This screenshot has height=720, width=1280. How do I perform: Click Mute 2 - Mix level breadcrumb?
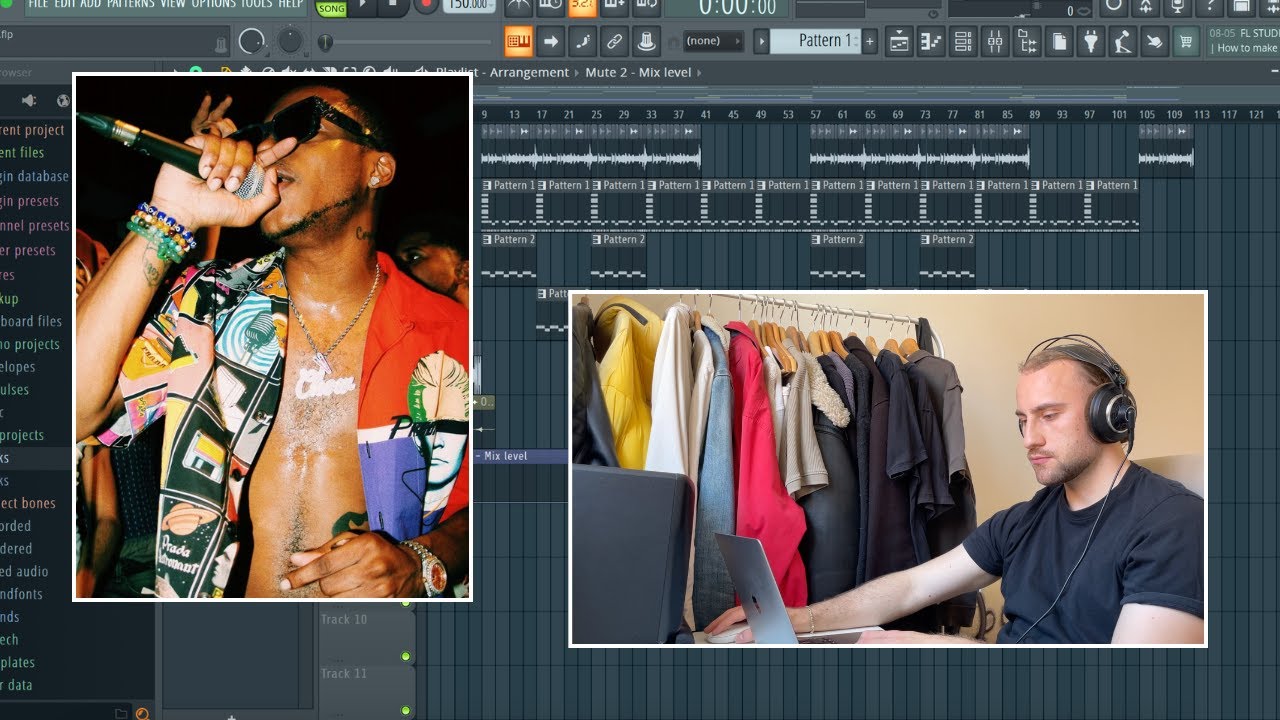click(637, 72)
